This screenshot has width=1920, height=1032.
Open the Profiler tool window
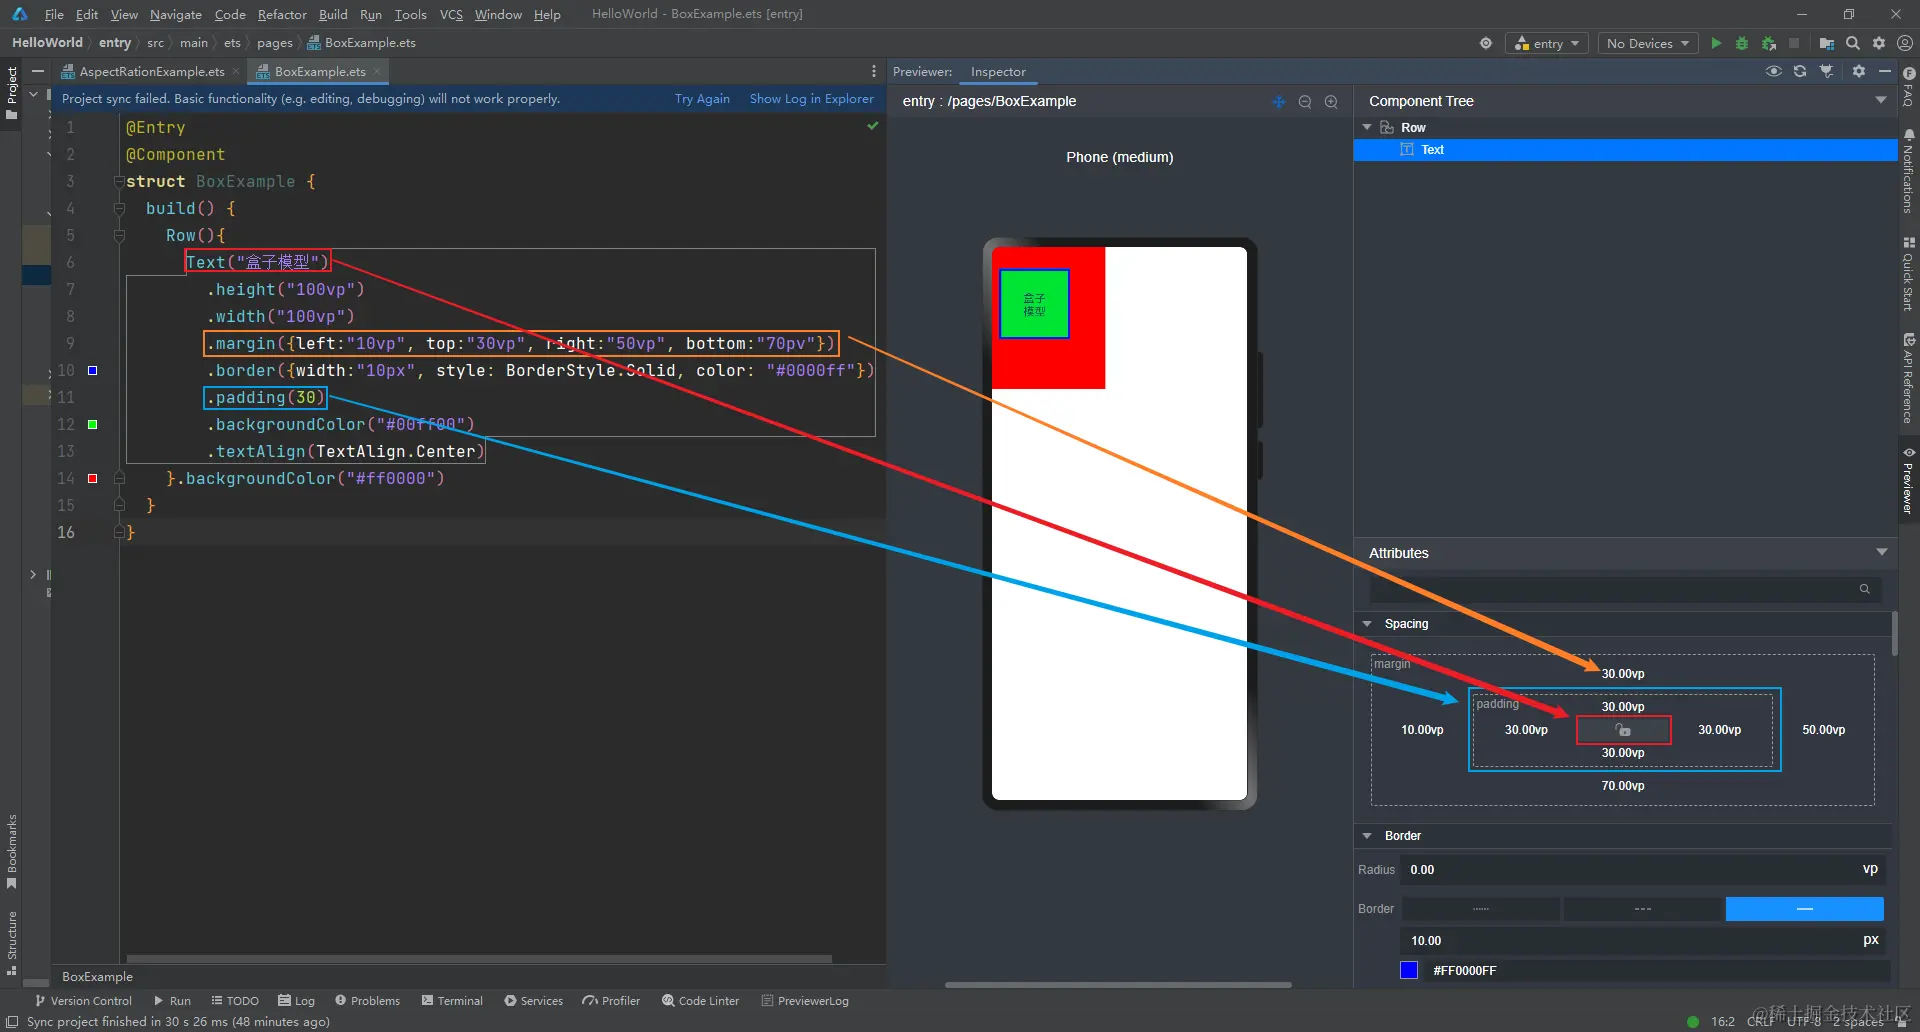(611, 1000)
